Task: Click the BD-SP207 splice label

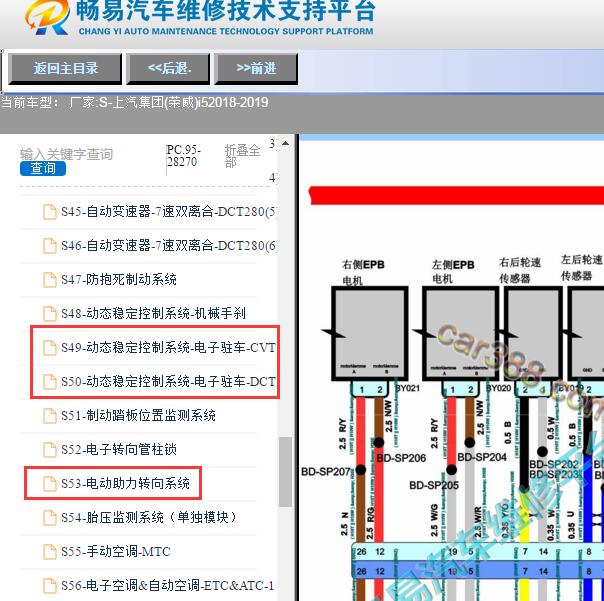Action: pyautogui.click(x=325, y=472)
